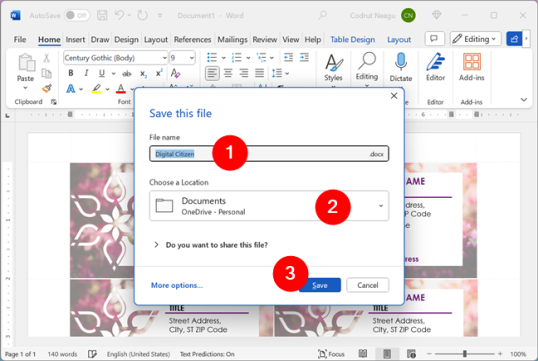This screenshot has height=361, width=538.
Task: Close the Save this file dialog
Action: coord(394,96)
